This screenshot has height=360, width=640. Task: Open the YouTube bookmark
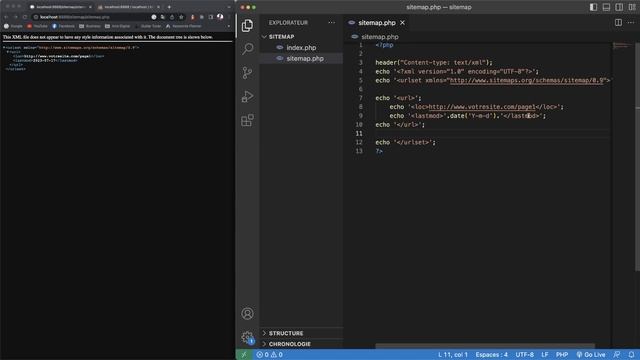[37, 26]
